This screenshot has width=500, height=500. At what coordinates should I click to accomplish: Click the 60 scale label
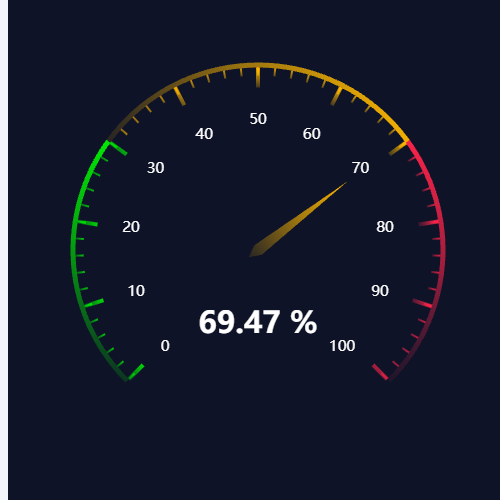point(312,134)
